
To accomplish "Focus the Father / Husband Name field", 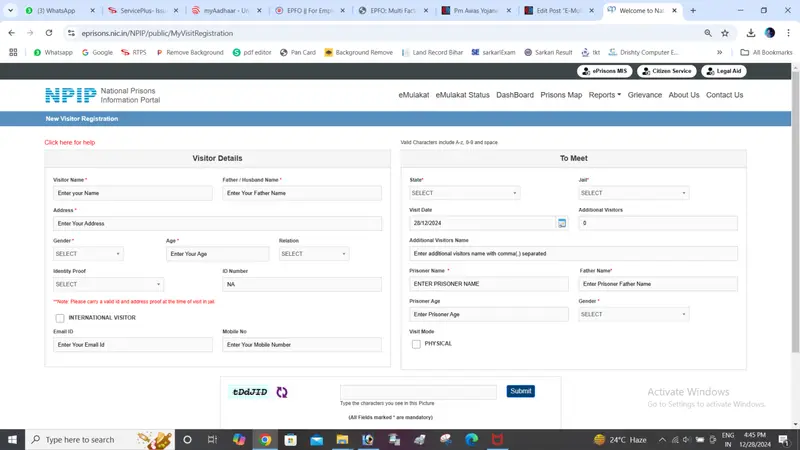I will pos(302,193).
